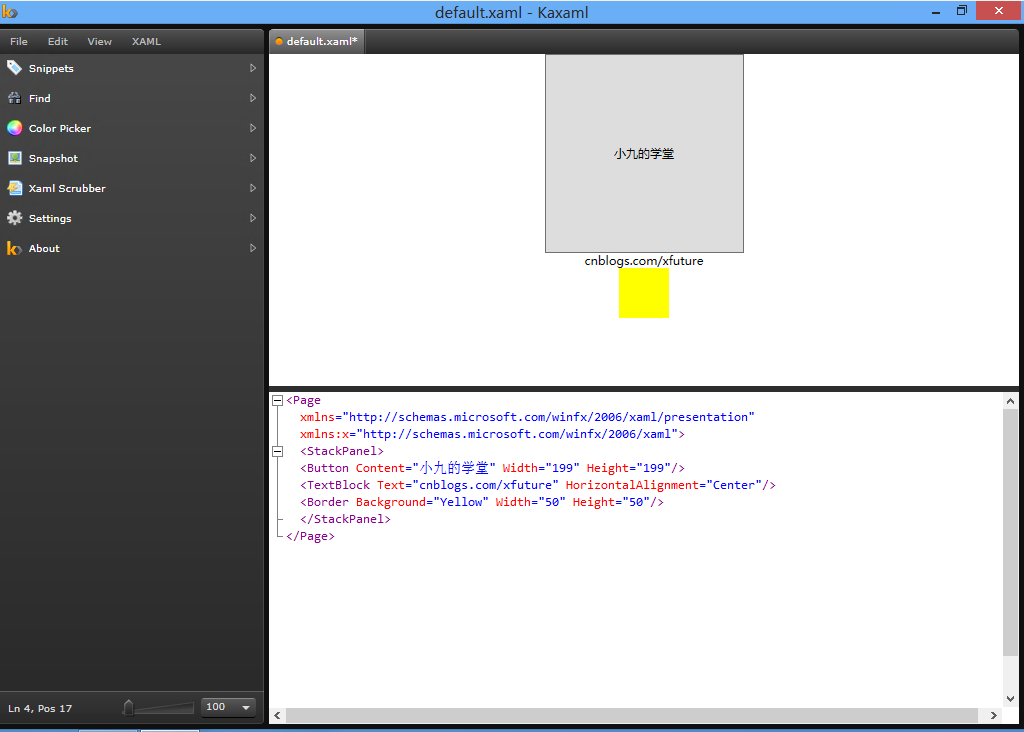Click the xmlns presentation namespace line

pyautogui.click(x=527, y=417)
